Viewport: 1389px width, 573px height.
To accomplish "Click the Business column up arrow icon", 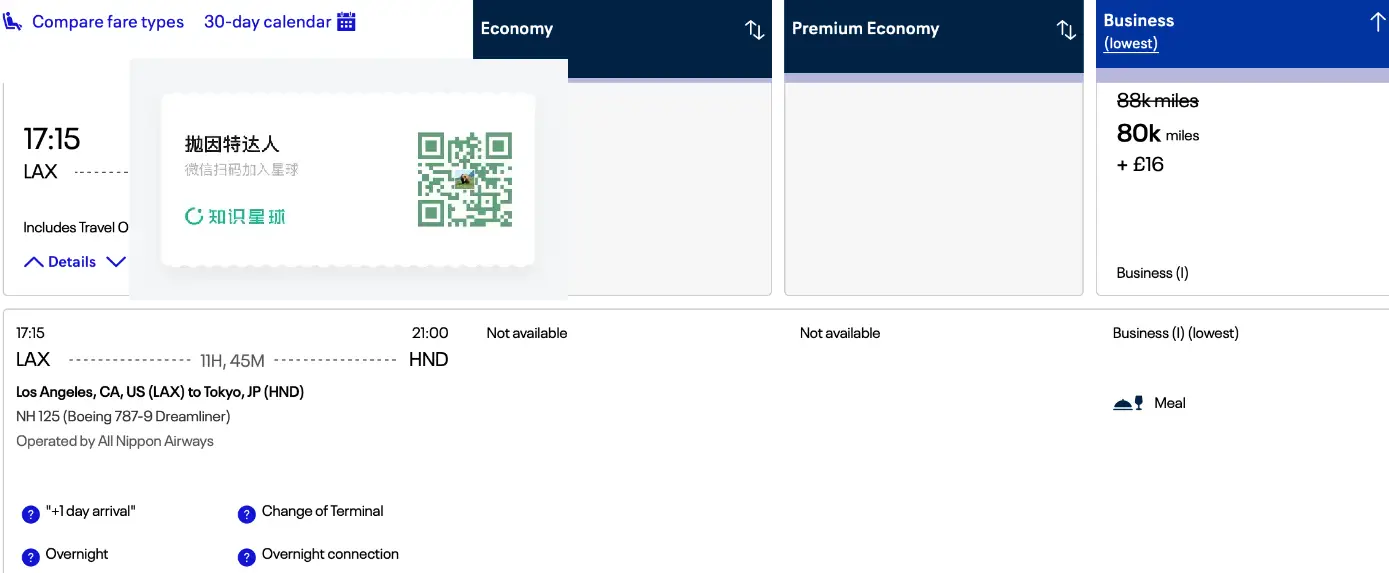I will coord(1377,22).
